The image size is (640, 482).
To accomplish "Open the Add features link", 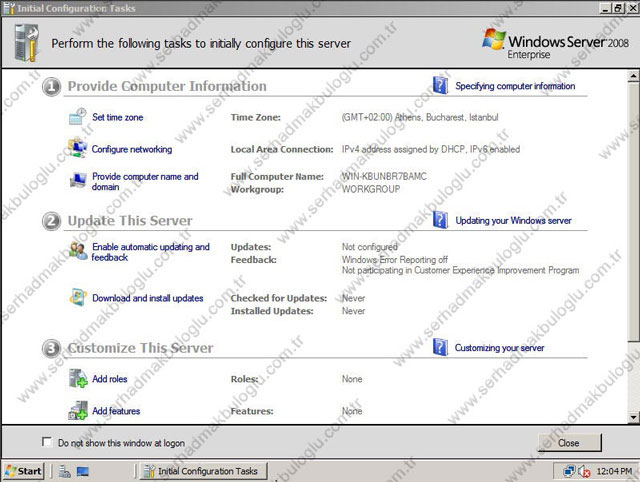I will click(116, 411).
